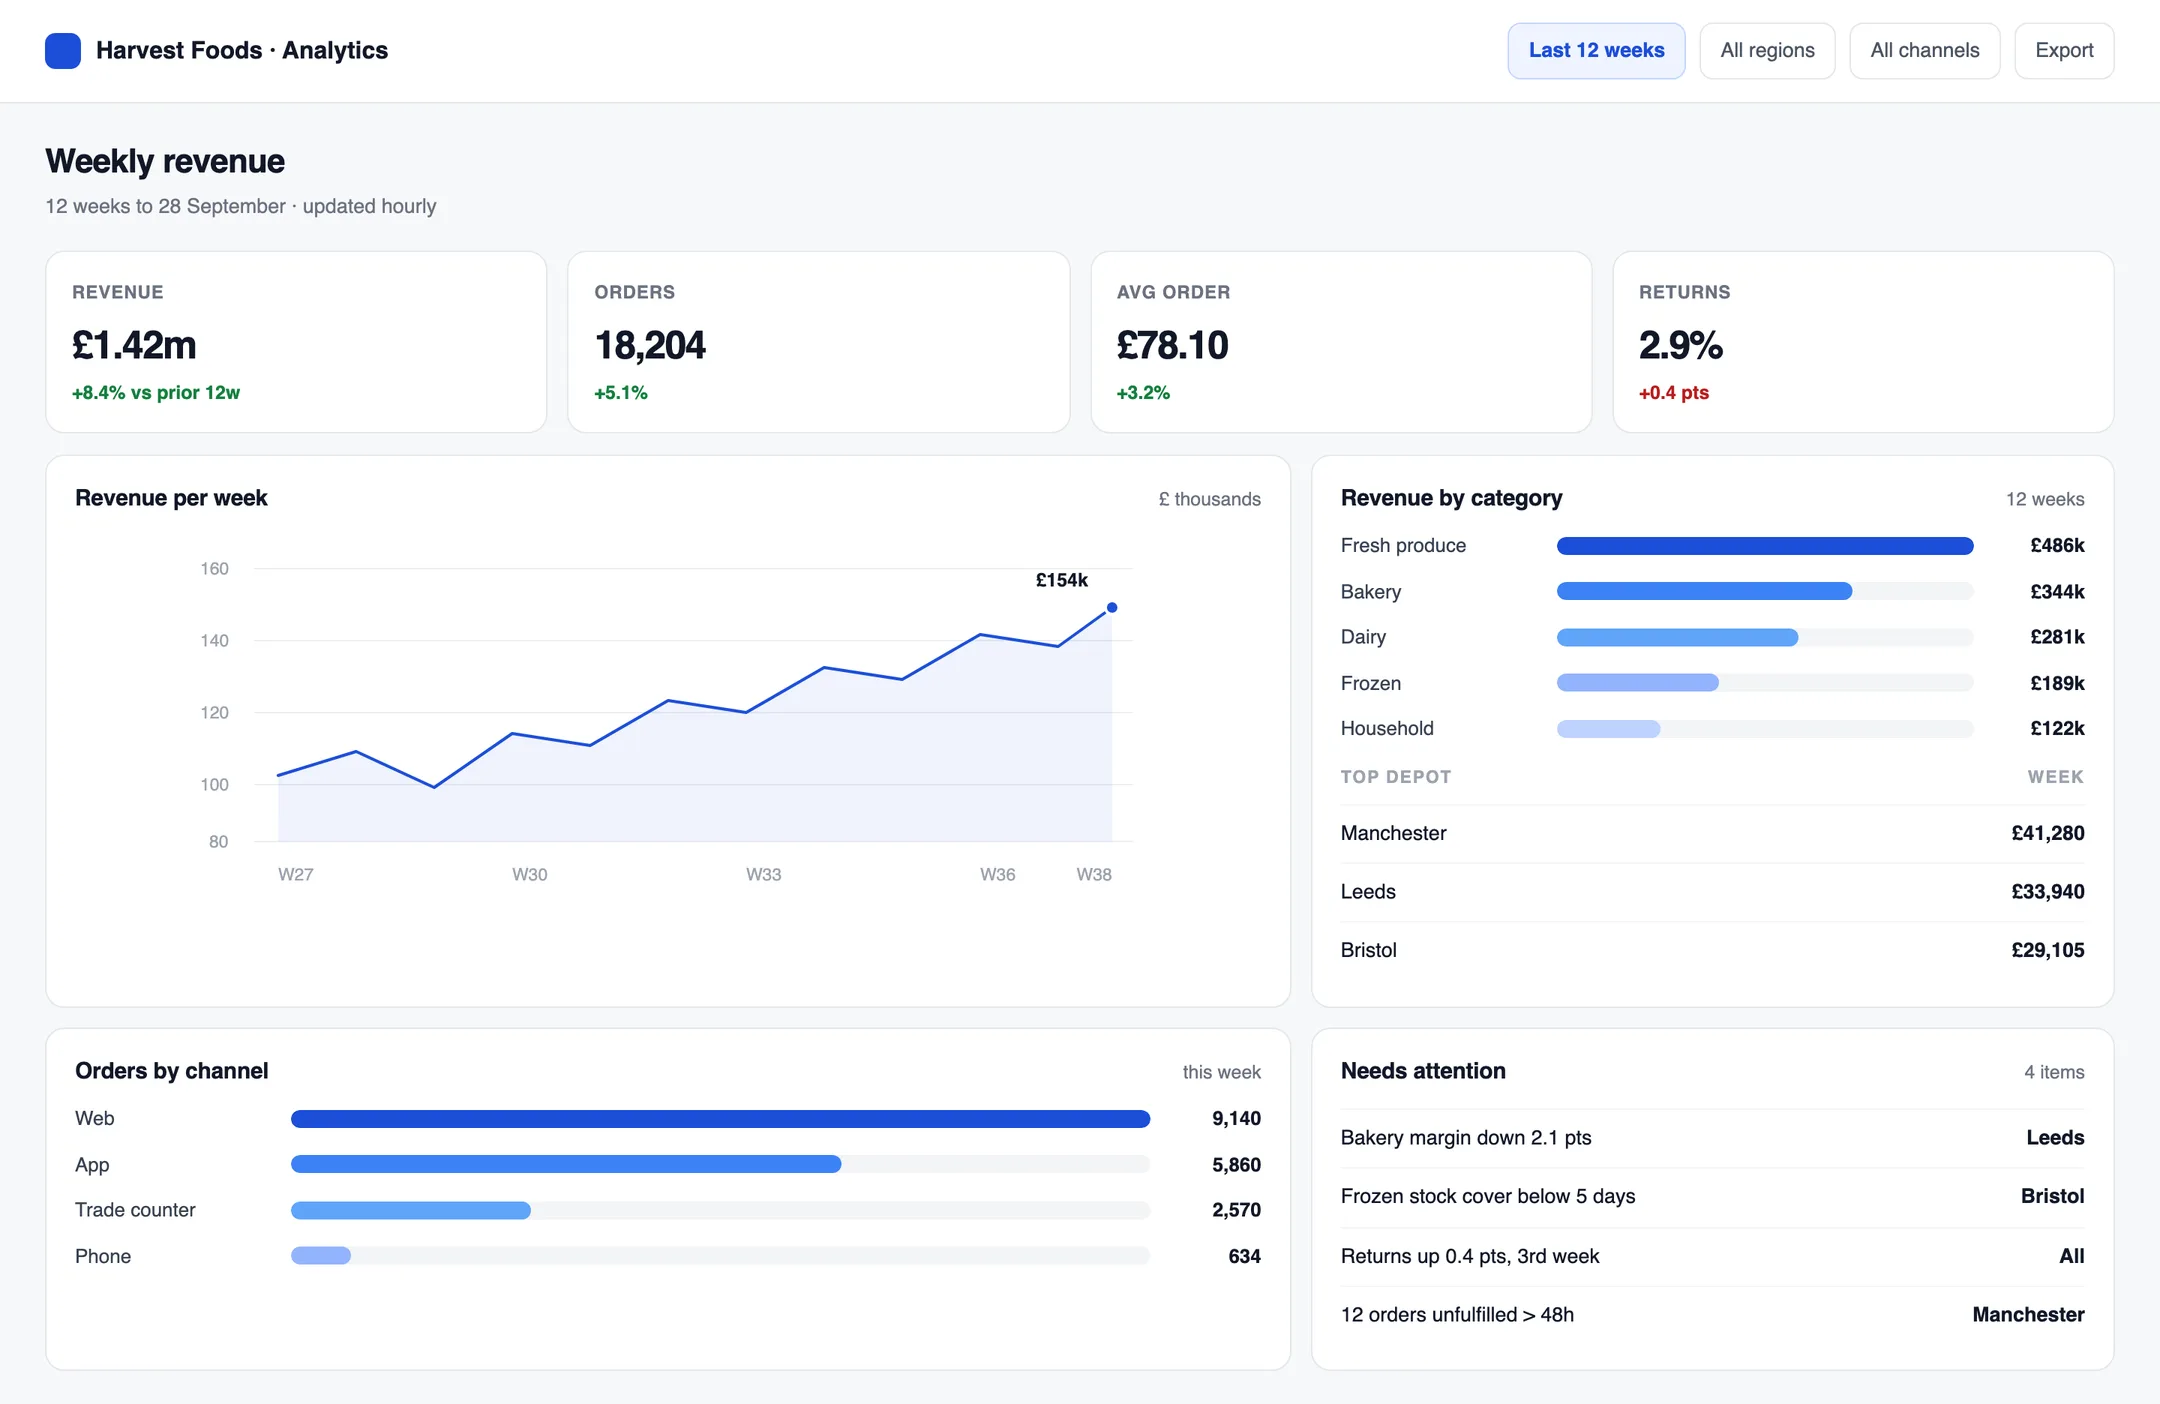Click the £486k Fresh produce value
The width and height of the screenshot is (2160, 1404).
pos(2057,546)
